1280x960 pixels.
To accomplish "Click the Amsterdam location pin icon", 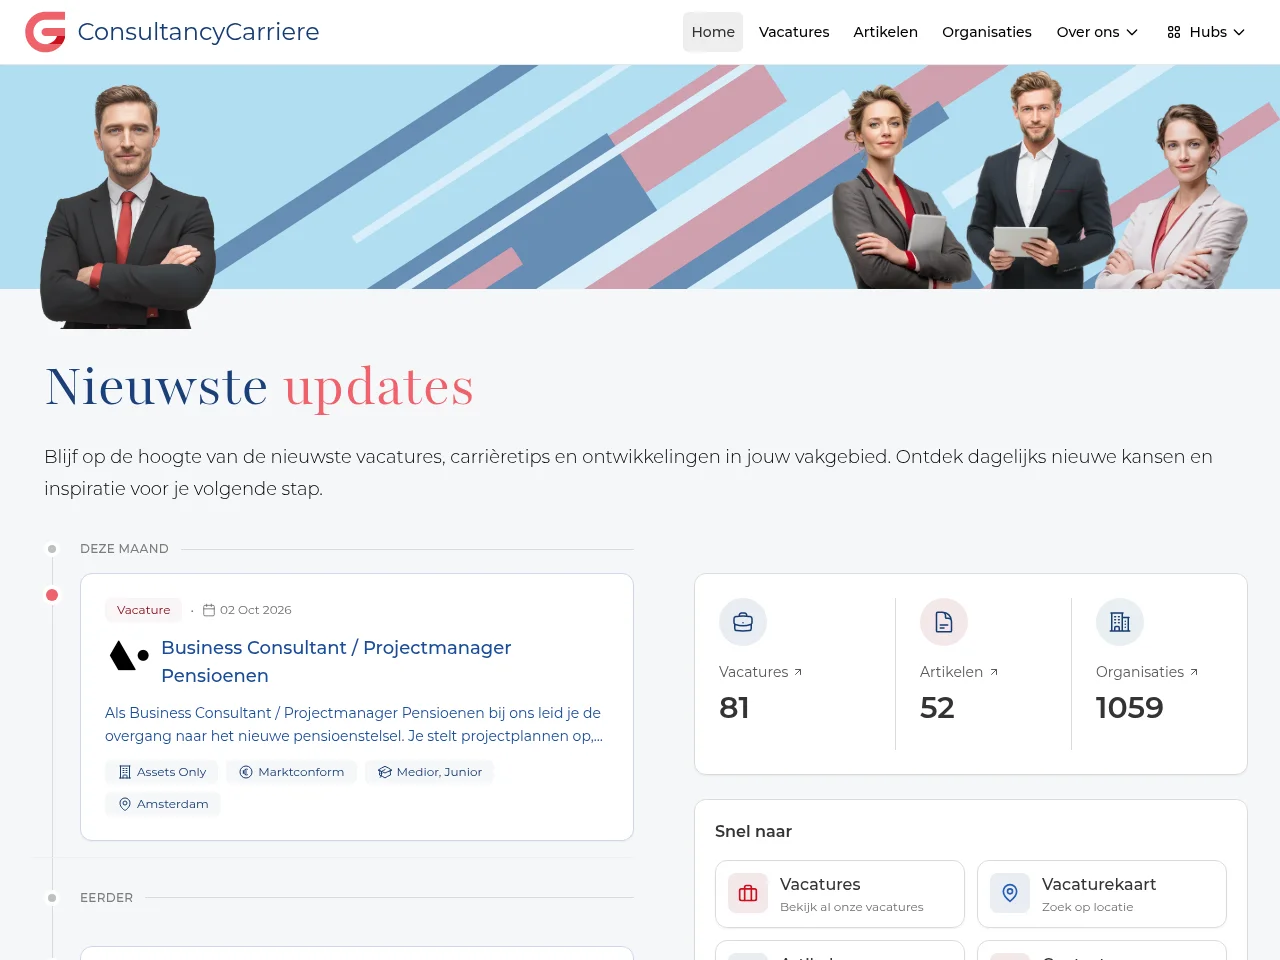I will (125, 804).
